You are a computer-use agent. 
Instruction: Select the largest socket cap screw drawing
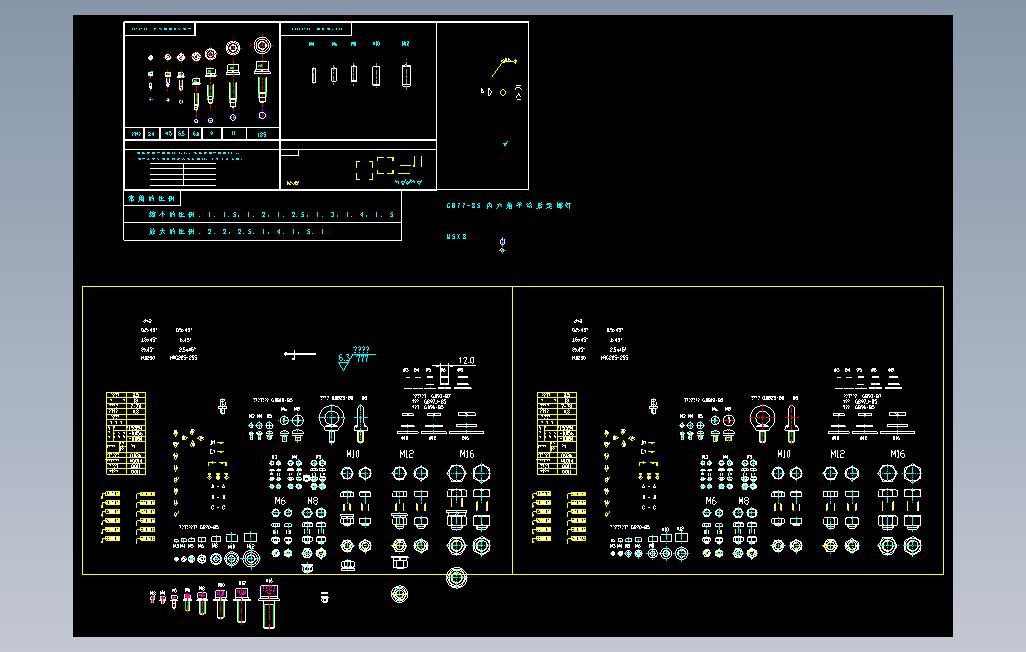(x=262, y=79)
